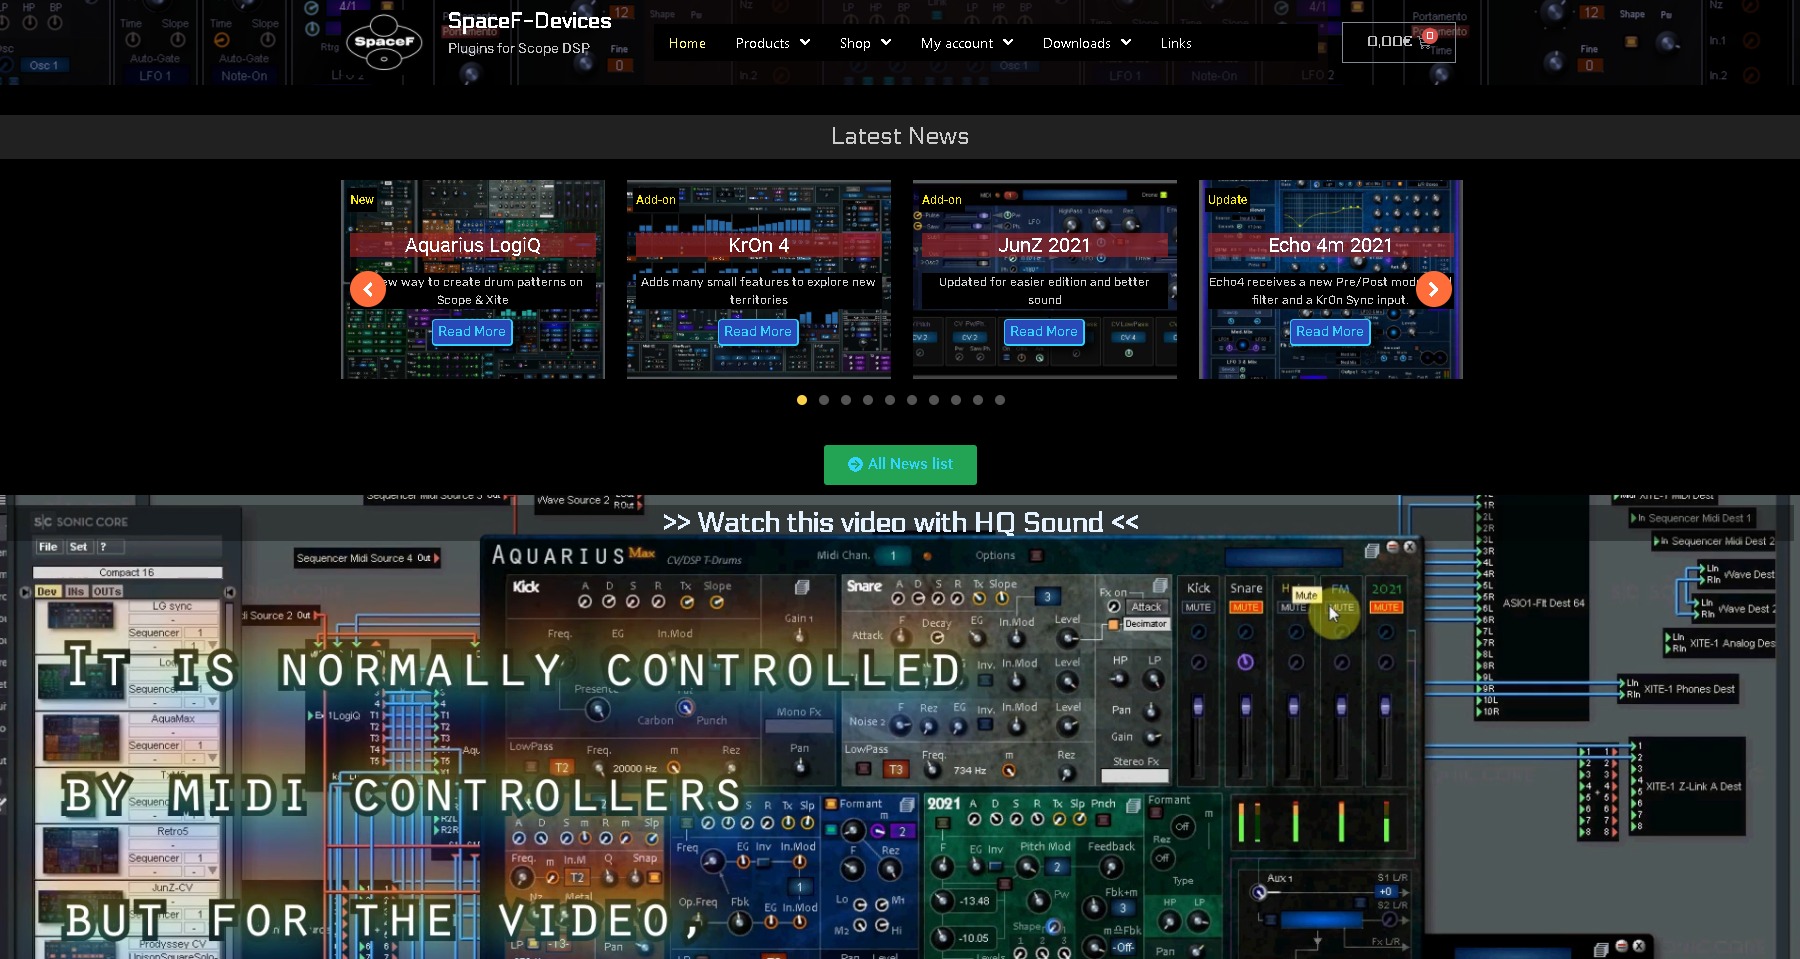Click the Aquarius window preset list icon
Screen dimensions: 1800x959
(x=1372, y=550)
